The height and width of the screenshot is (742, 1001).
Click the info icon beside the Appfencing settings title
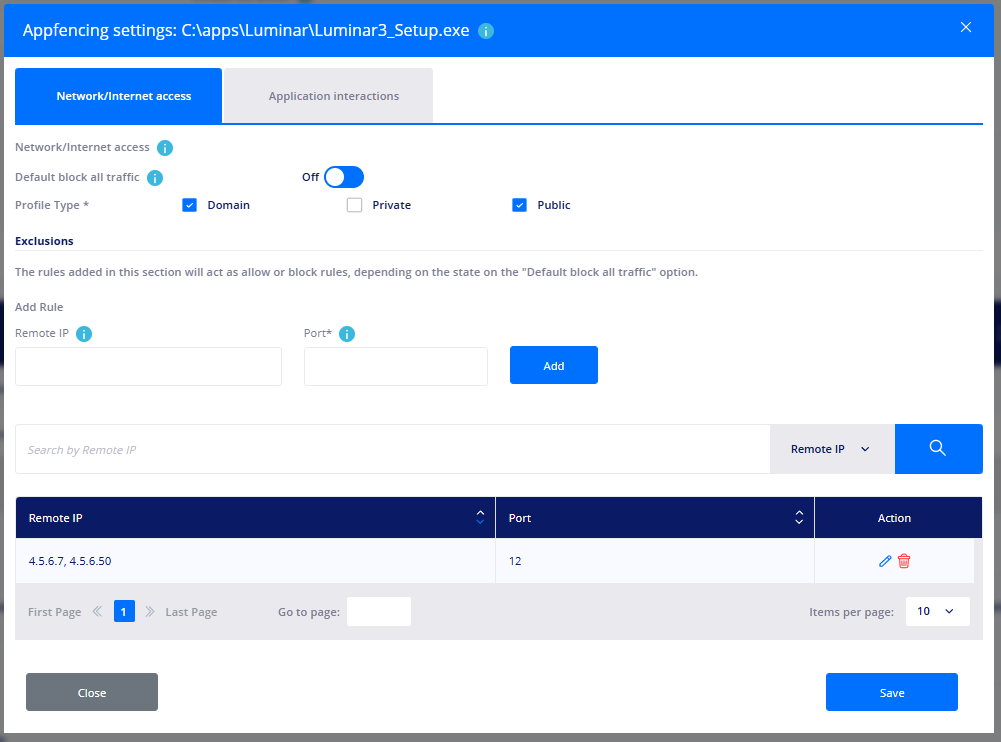486,31
